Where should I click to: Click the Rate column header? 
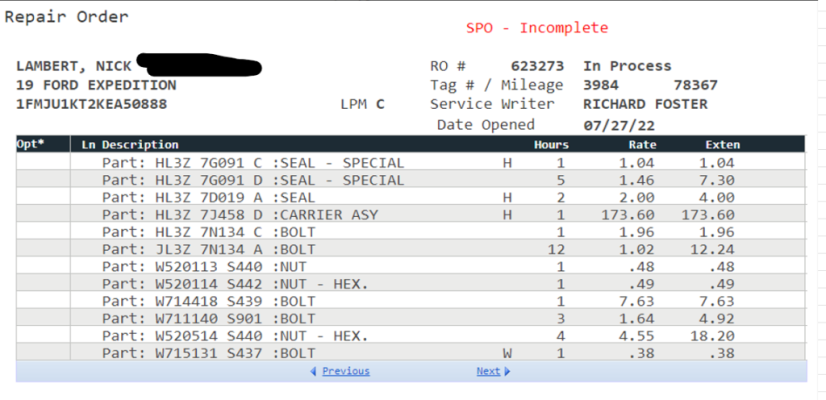pyautogui.click(x=642, y=144)
